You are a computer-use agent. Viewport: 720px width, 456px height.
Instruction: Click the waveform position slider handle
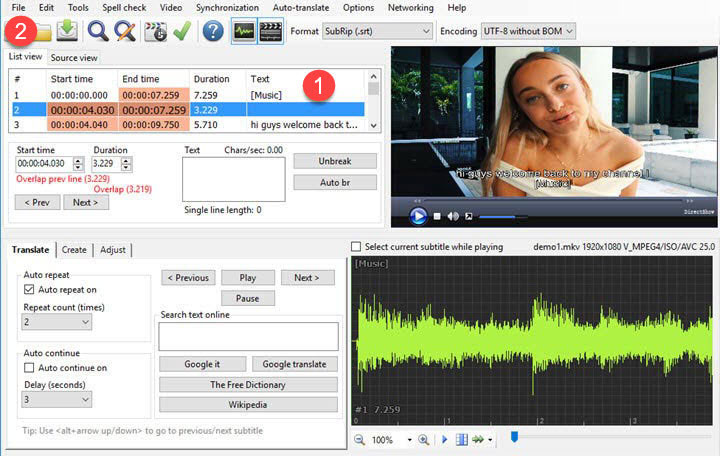tap(514, 437)
